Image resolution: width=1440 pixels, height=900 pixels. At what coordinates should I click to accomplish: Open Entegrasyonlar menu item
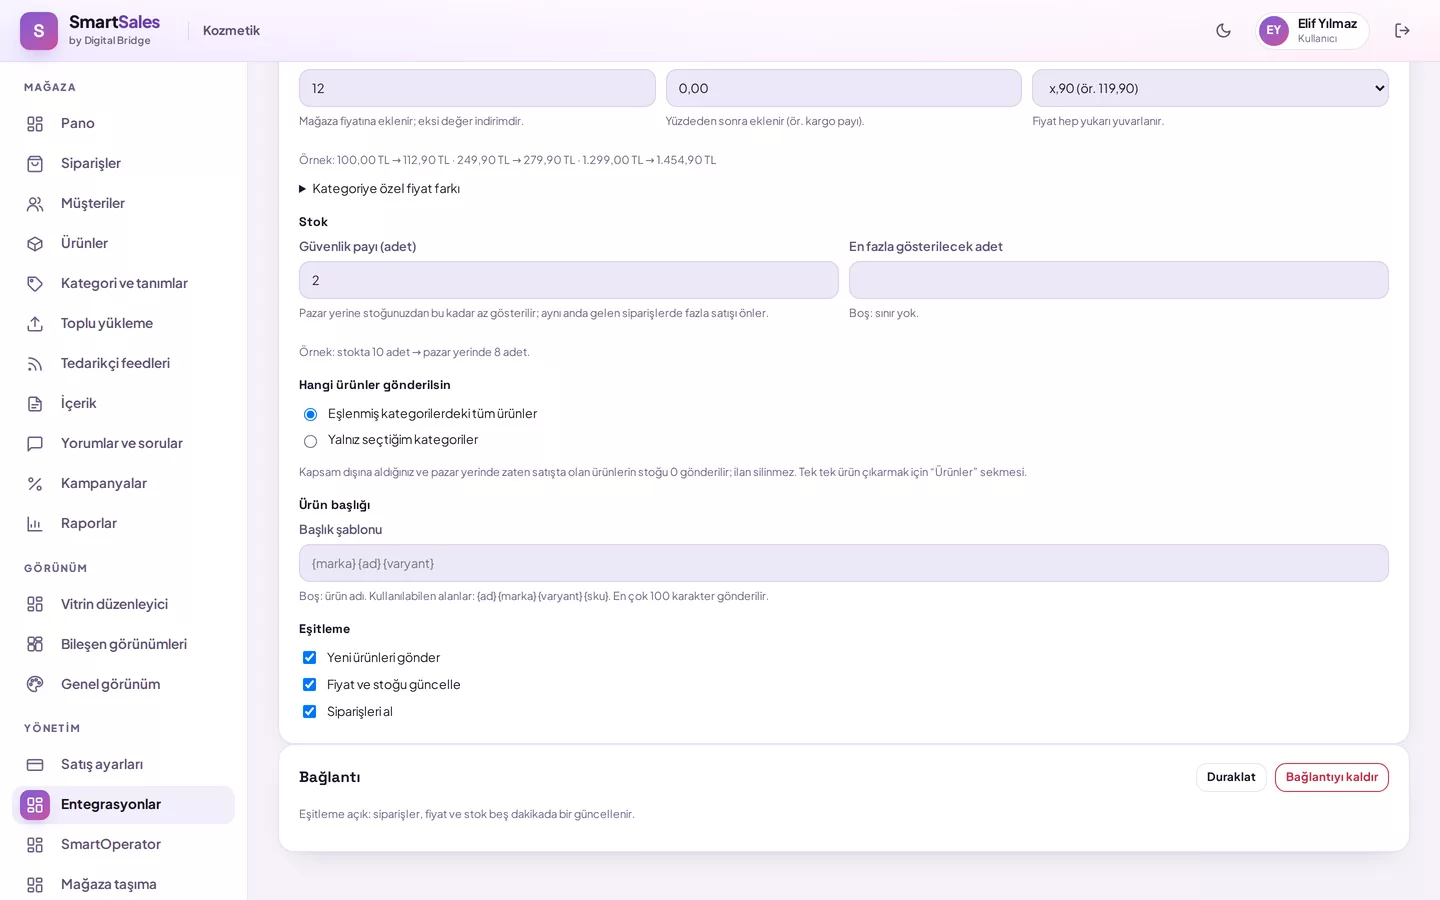(x=123, y=805)
